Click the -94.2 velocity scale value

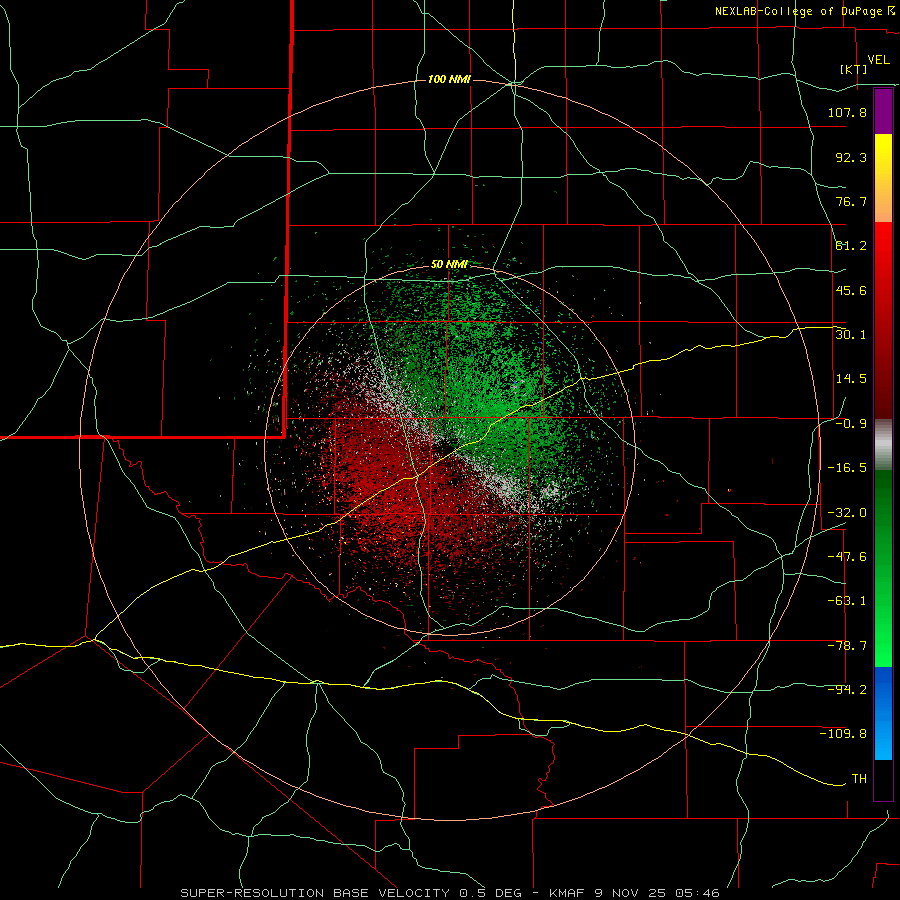pyautogui.click(x=847, y=690)
